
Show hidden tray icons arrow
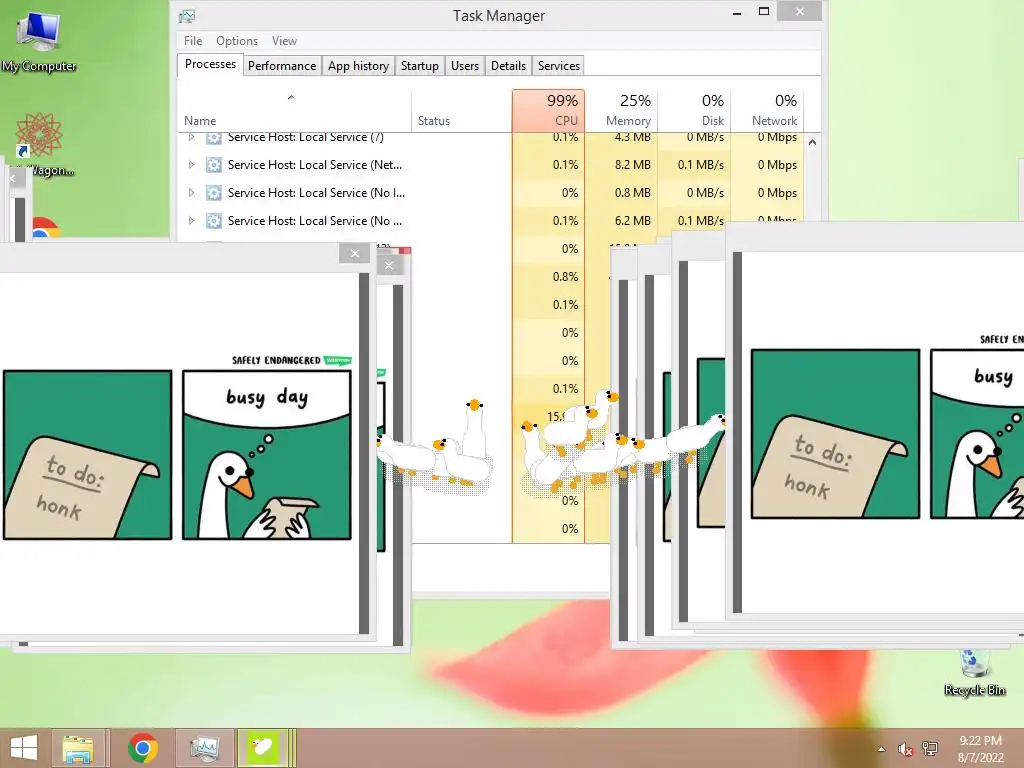[881, 750]
